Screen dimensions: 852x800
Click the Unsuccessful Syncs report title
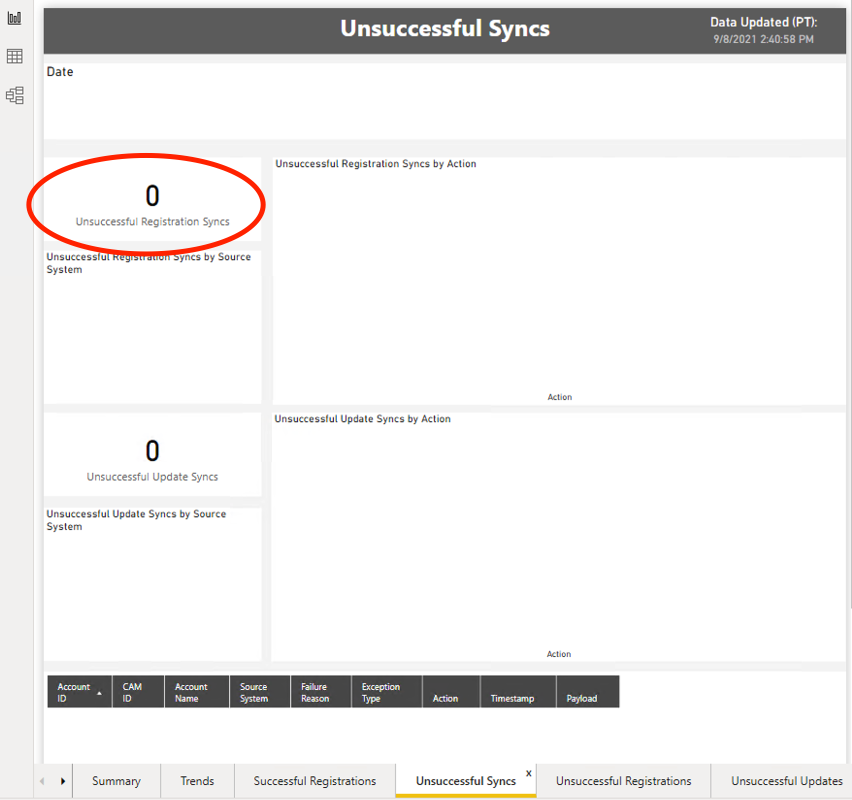pyautogui.click(x=445, y=28)
